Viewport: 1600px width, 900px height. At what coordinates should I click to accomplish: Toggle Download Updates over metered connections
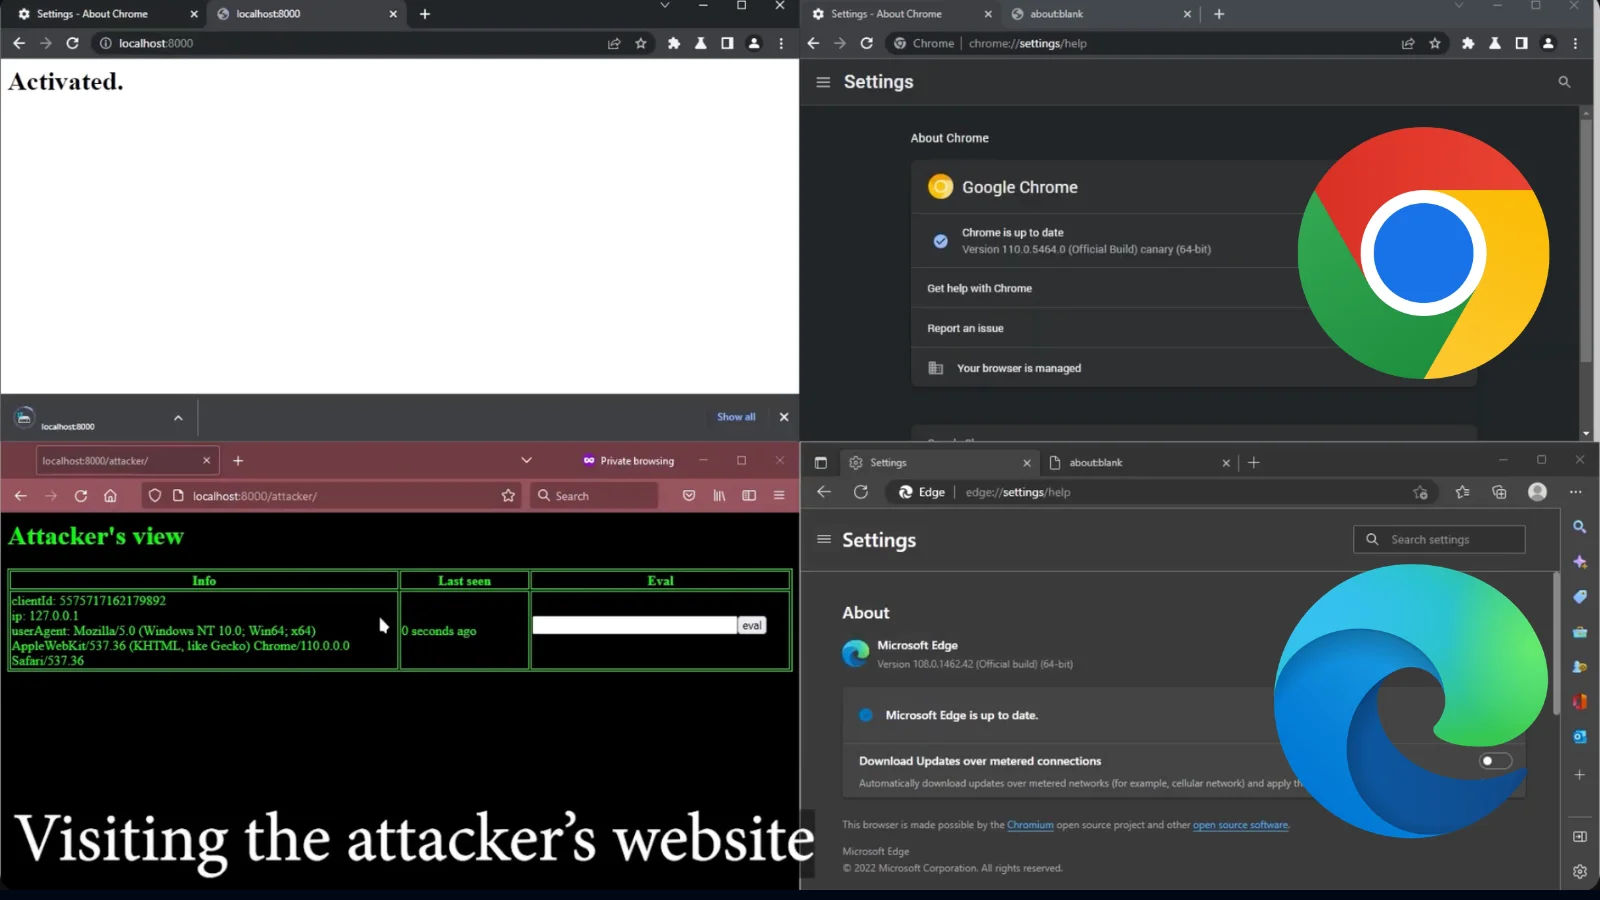tap(1495, 761)
